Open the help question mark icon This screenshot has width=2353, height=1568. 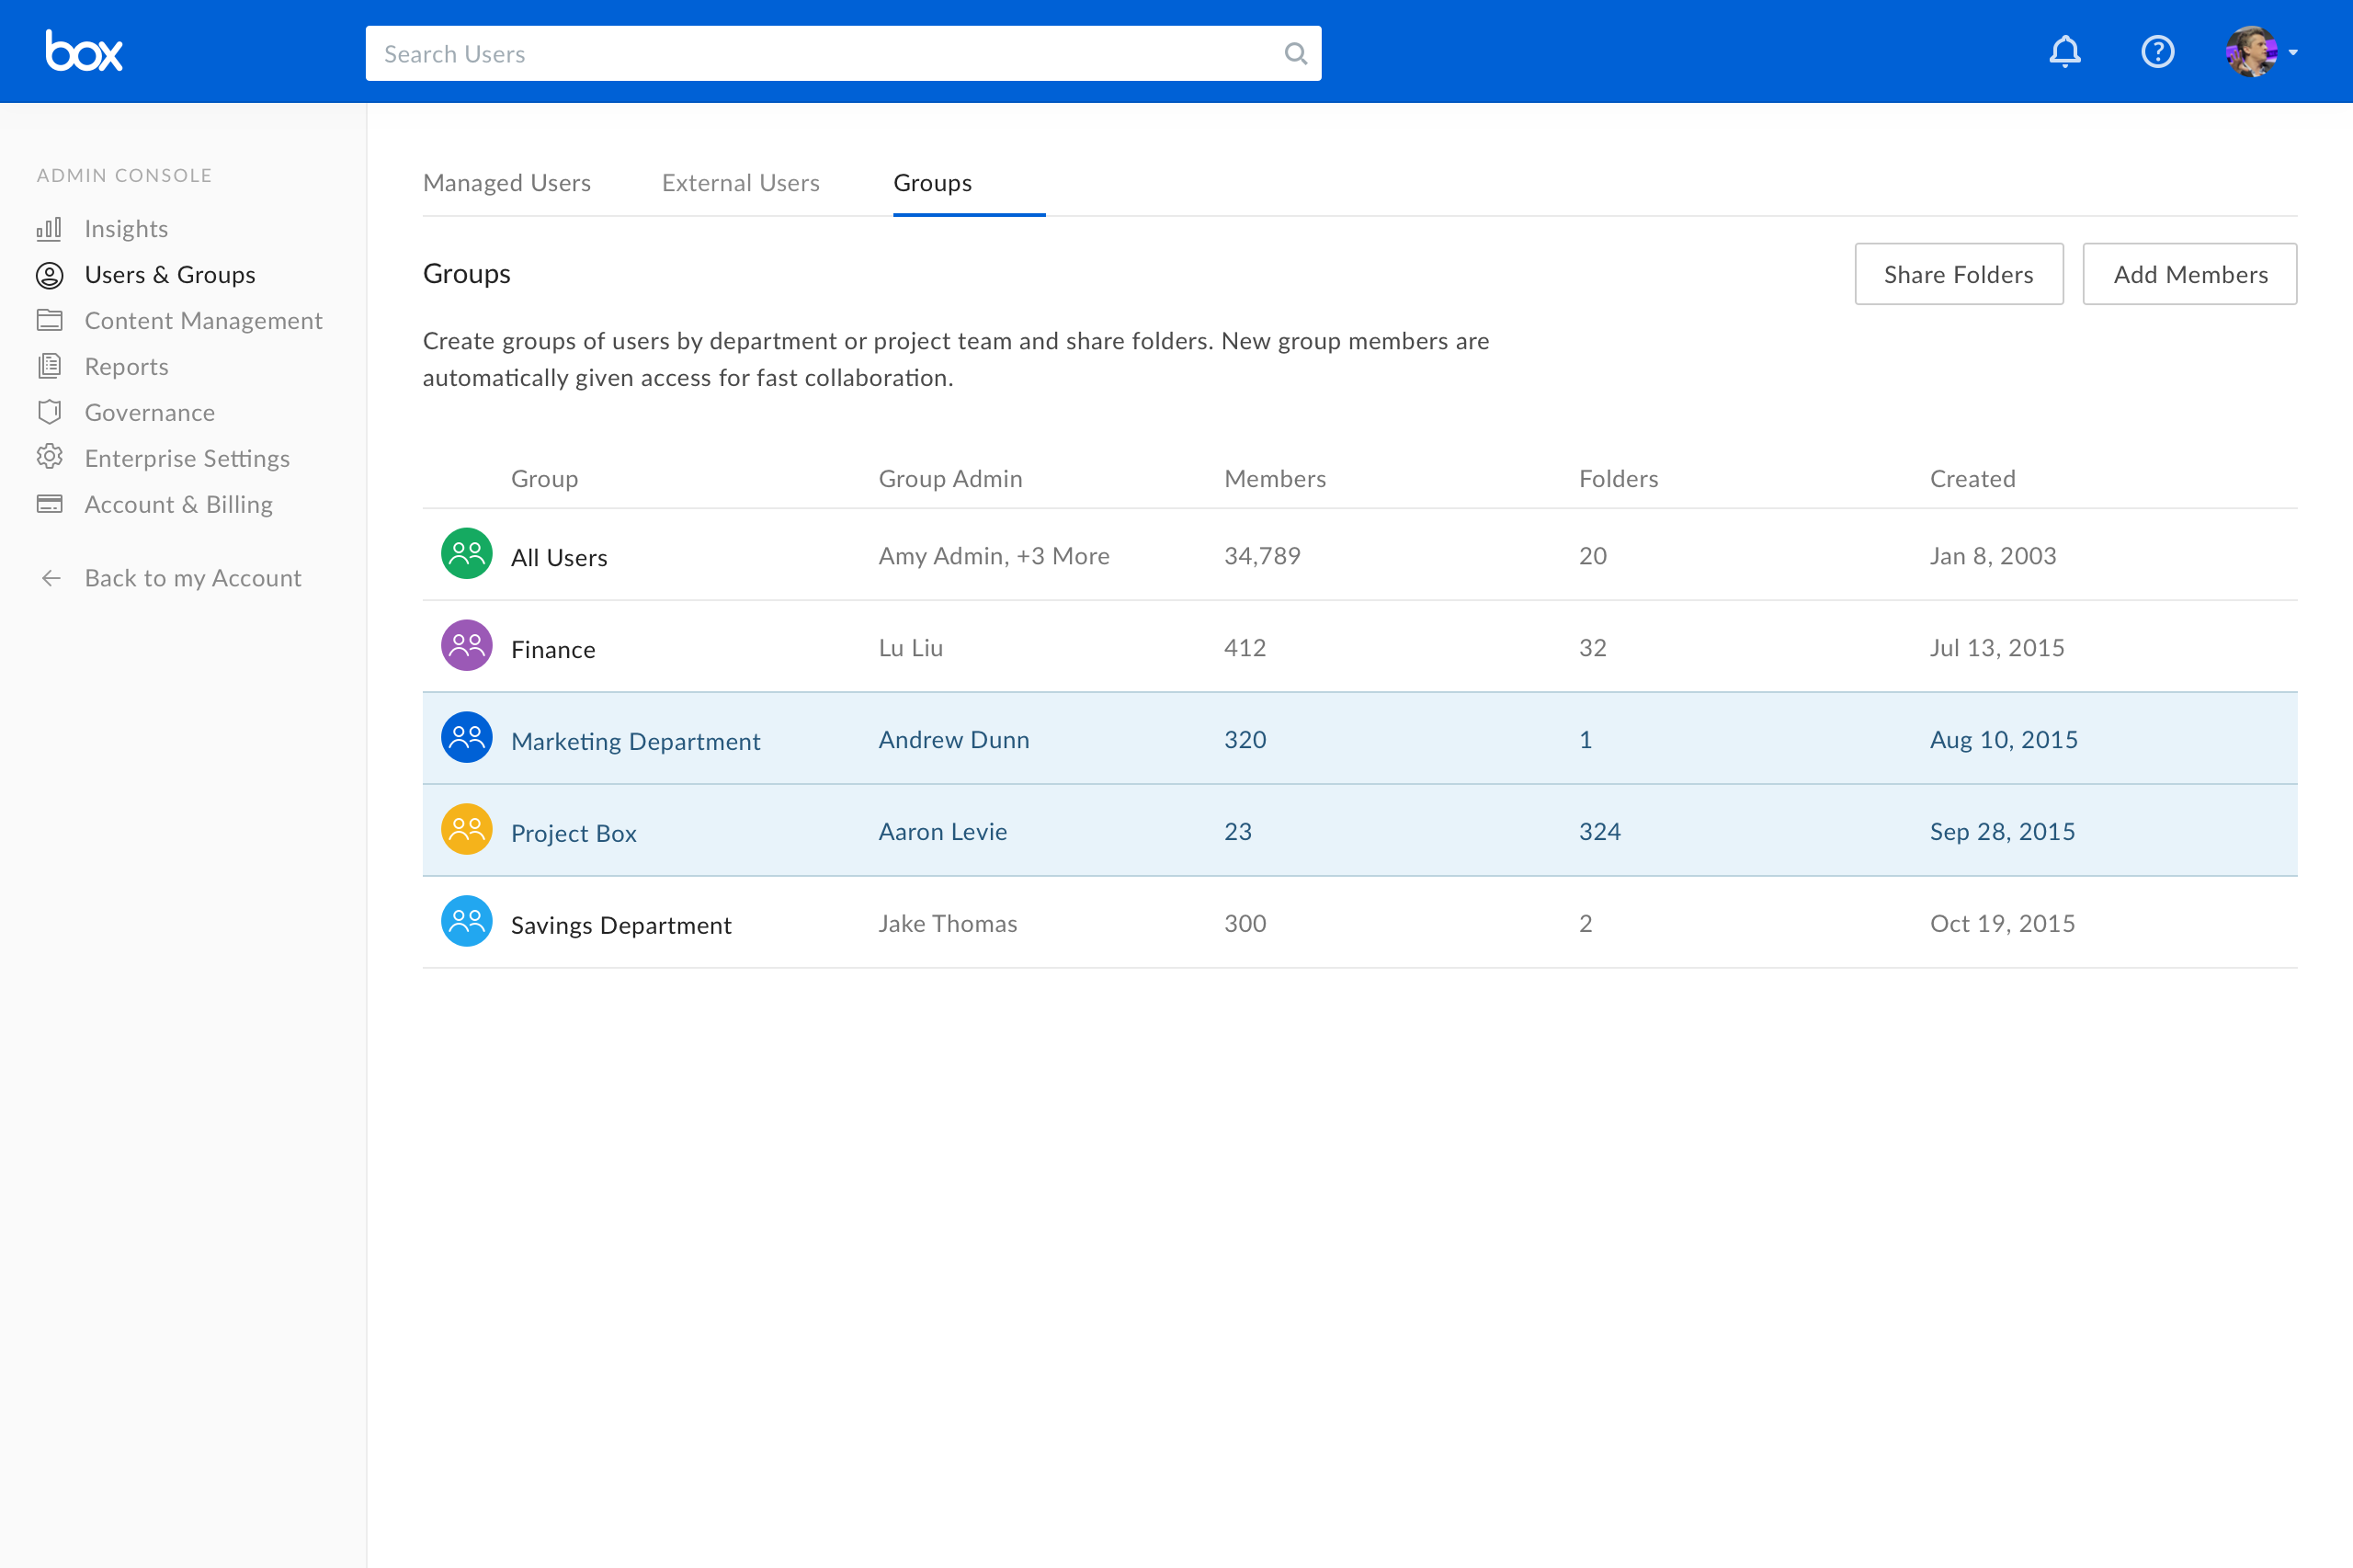(x=2157, y=52)
